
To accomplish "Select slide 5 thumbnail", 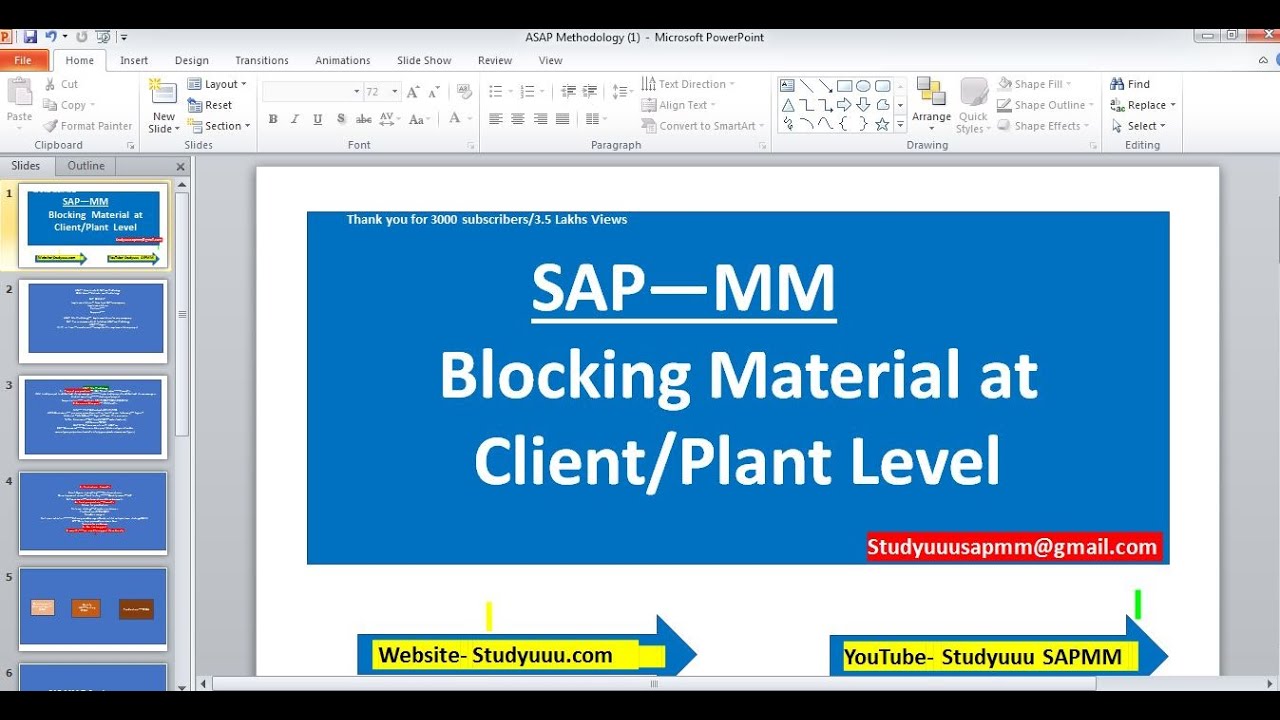I will click(x=95, y=608).
